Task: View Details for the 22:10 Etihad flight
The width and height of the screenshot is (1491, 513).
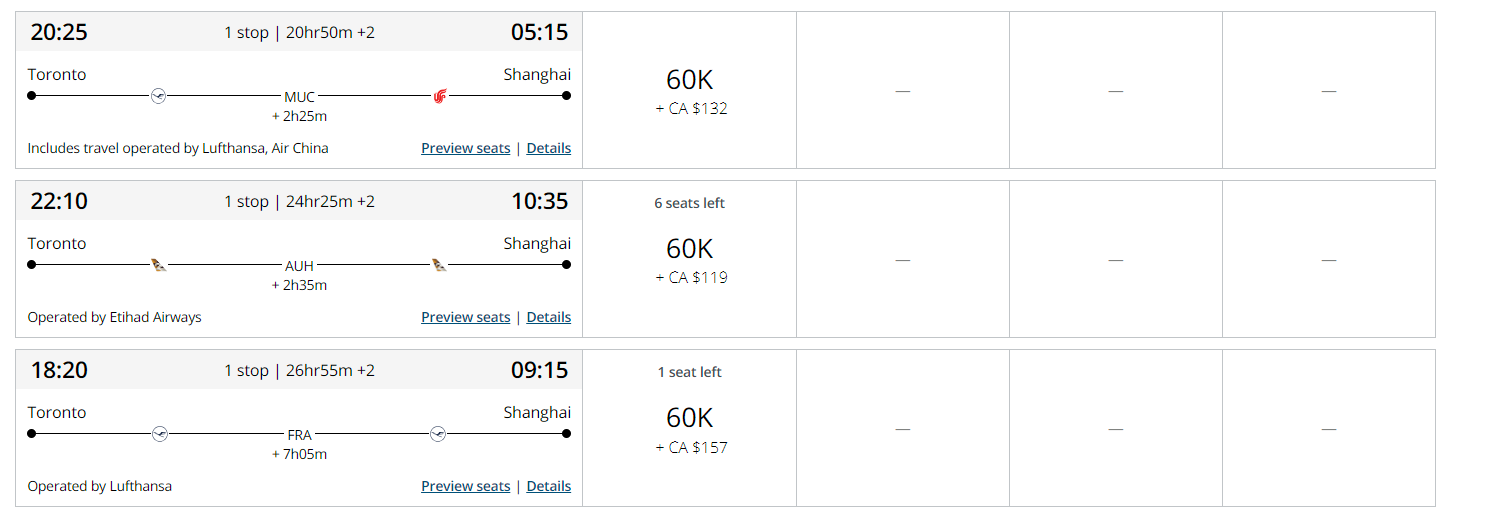Action: click(x=549, y=317)
